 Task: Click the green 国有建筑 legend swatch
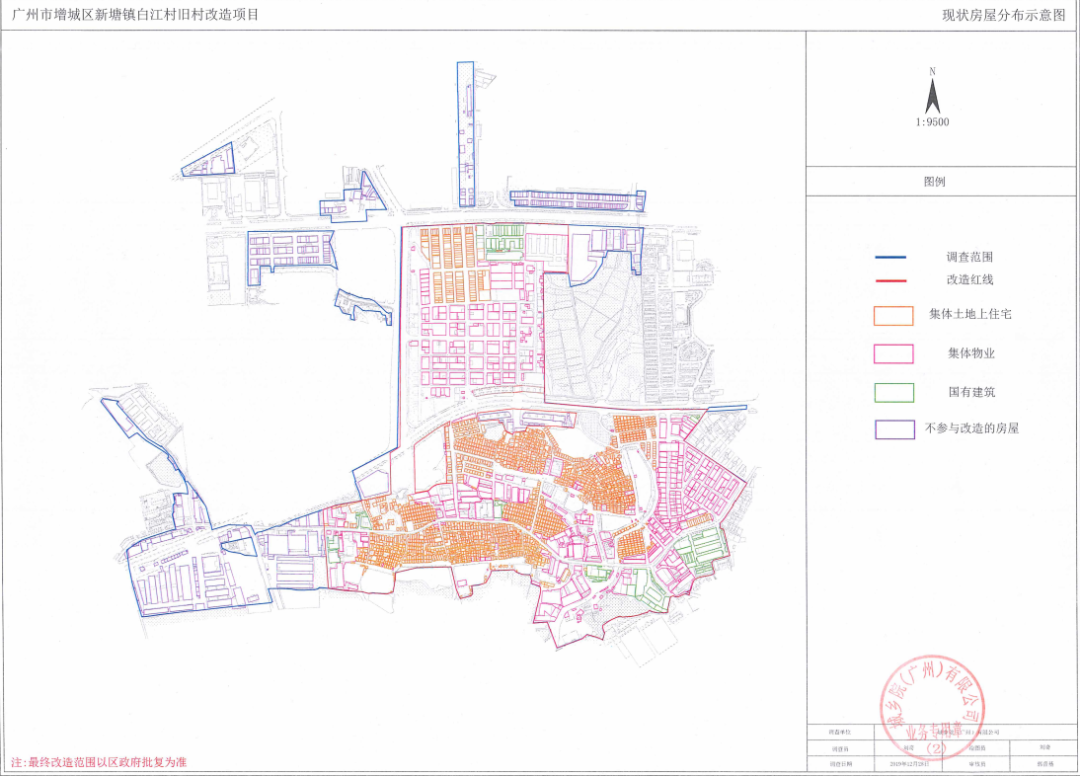click(x=894, y=392)
